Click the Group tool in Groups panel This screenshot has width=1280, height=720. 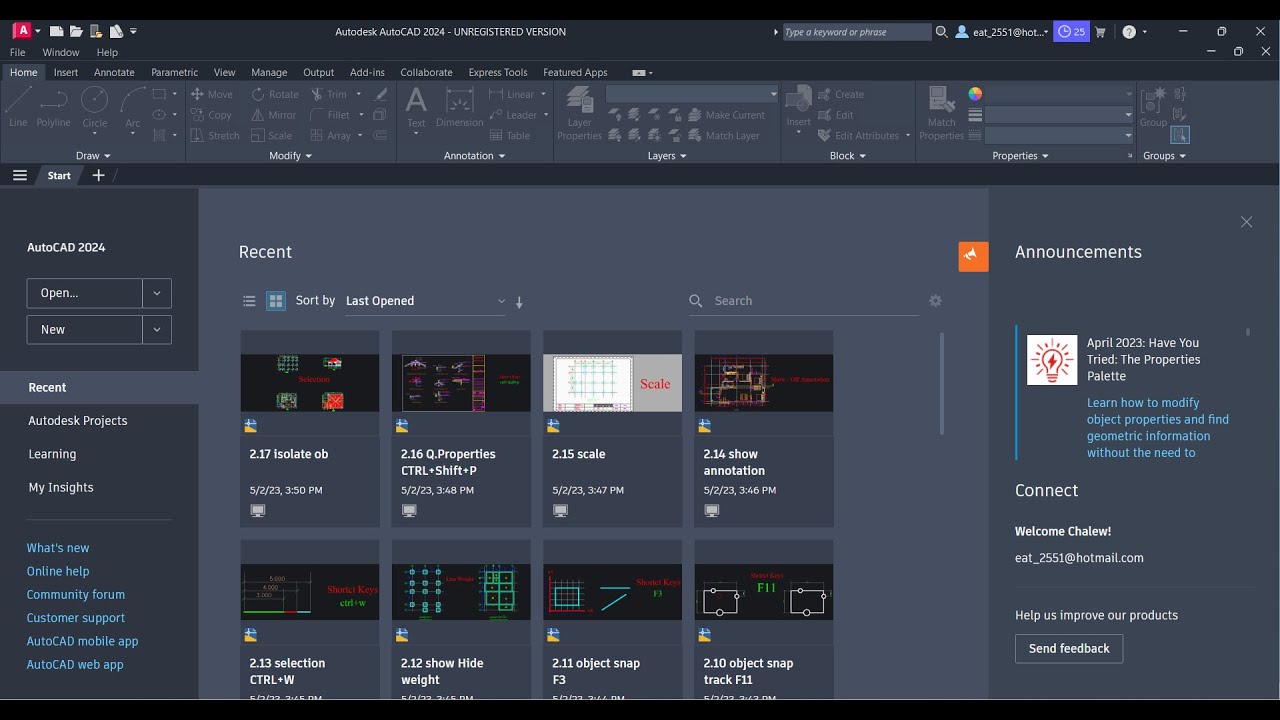pyautogui.click(x=1153, y=108)
